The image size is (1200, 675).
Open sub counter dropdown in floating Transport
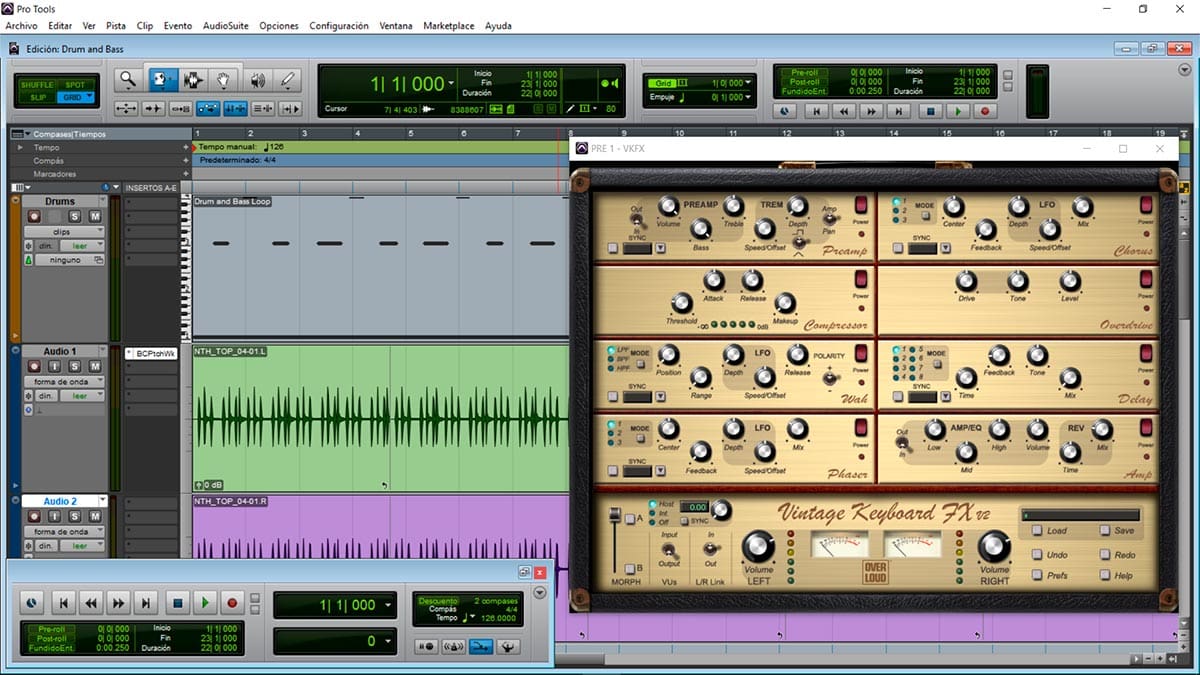coord(387,641)
